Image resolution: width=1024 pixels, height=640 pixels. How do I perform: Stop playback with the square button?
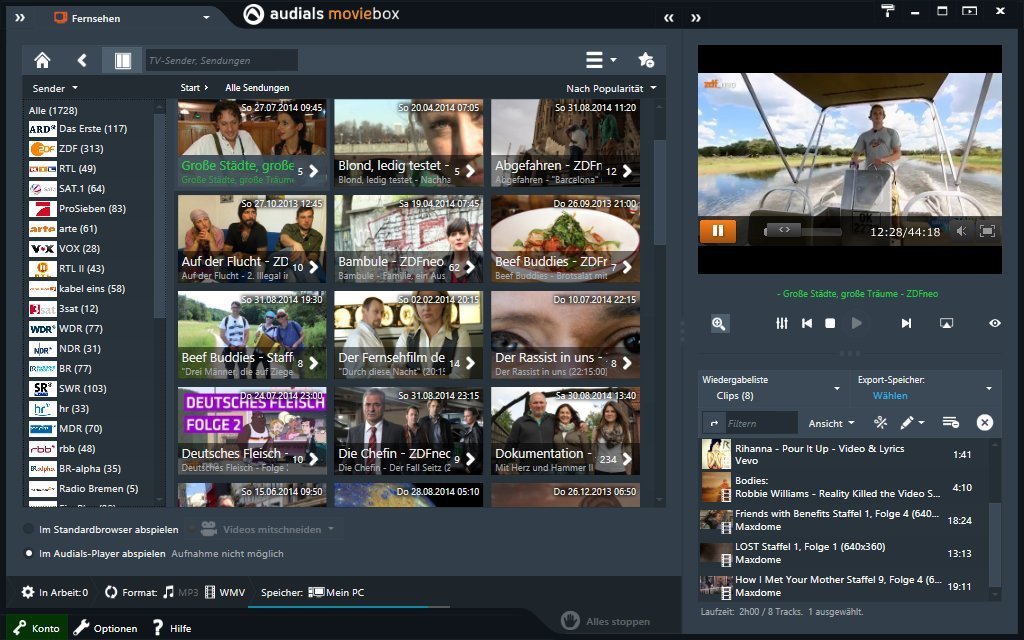click(830, 323)
